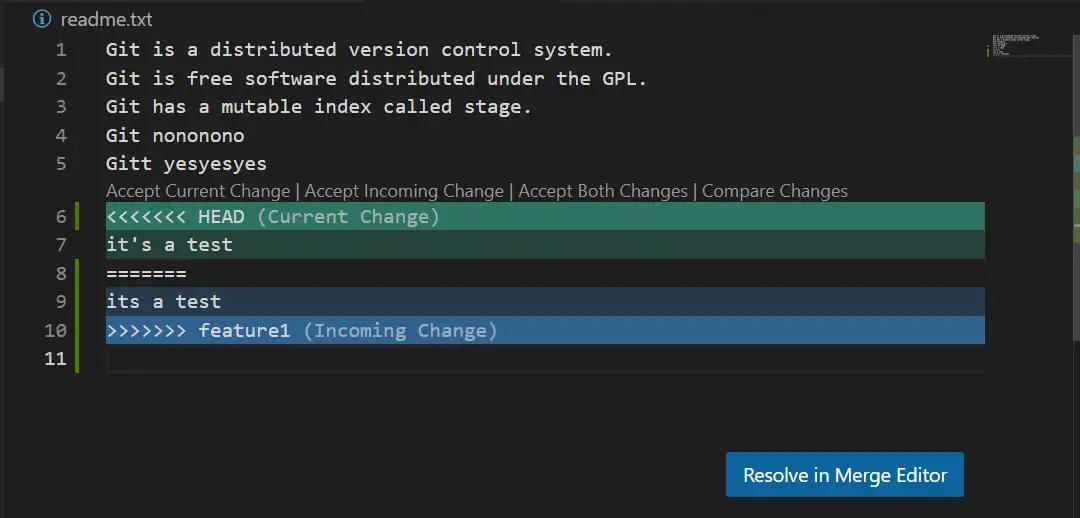1080x518 pixels.
Task: Click the overview ruler conflict marker
Action: (x=1076, y=160)
